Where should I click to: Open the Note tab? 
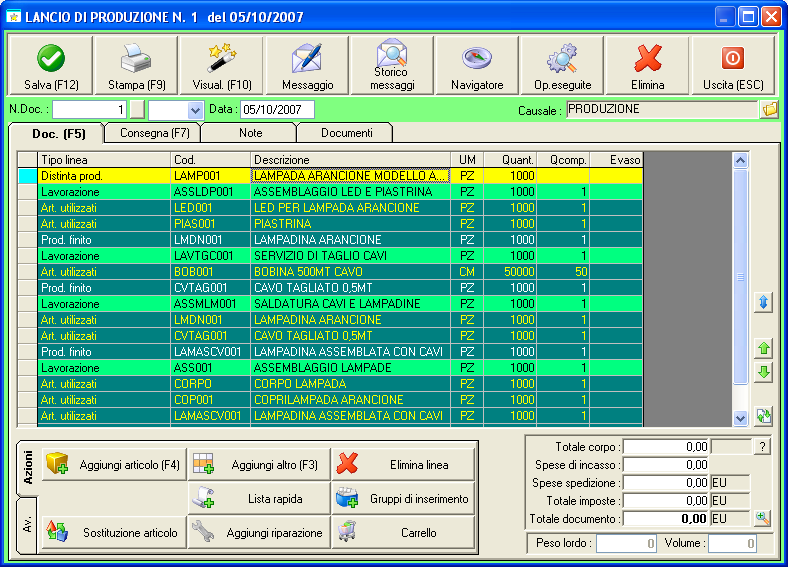tap(250, 133)
